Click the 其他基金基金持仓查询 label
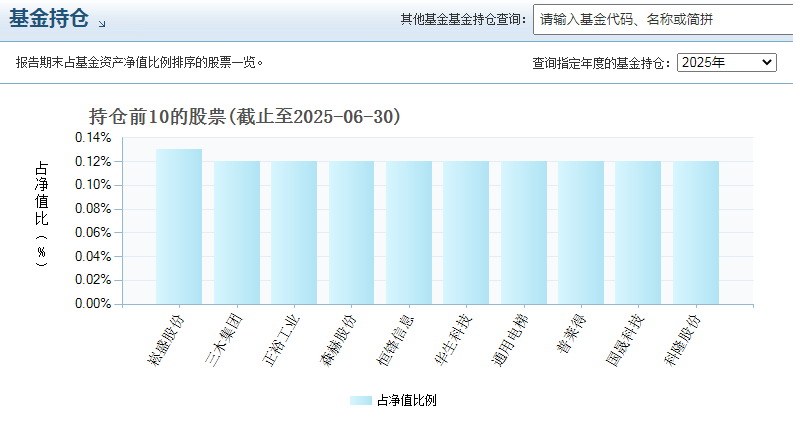Screen dimensions: 793x436 click(463, 19)
